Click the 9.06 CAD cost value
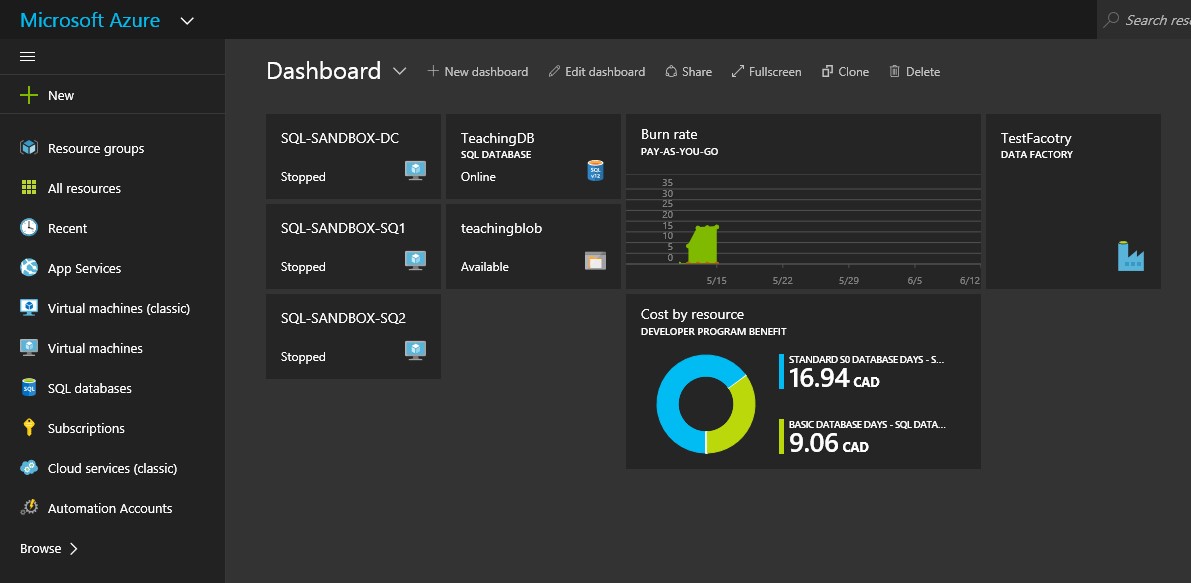The image size is (1191, 583). click(x=829, y=443)
